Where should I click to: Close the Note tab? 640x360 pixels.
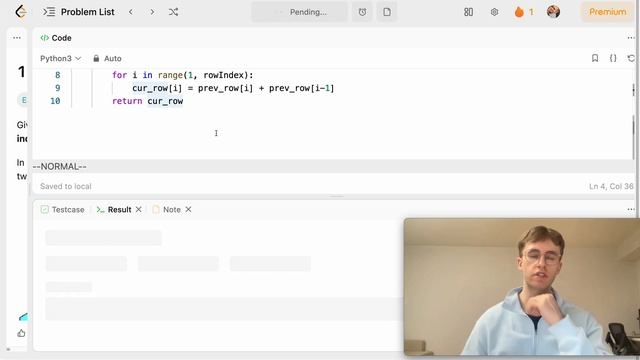[188, 209]
